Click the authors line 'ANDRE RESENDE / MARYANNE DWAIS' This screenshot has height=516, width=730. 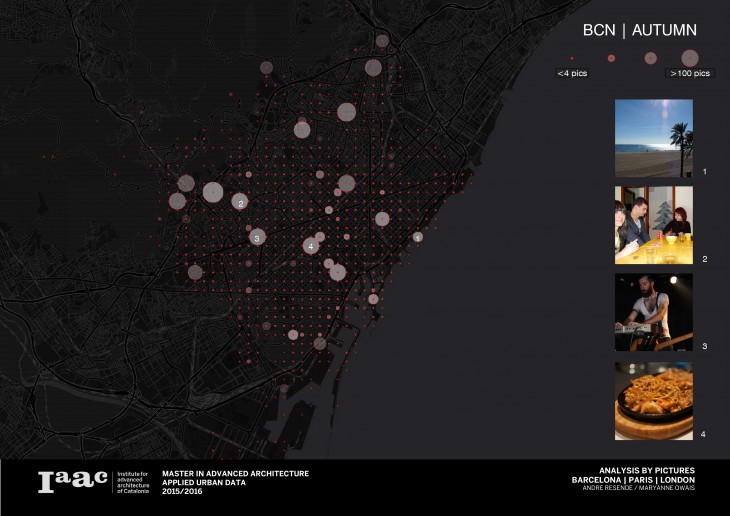click(x=637, y=488)
